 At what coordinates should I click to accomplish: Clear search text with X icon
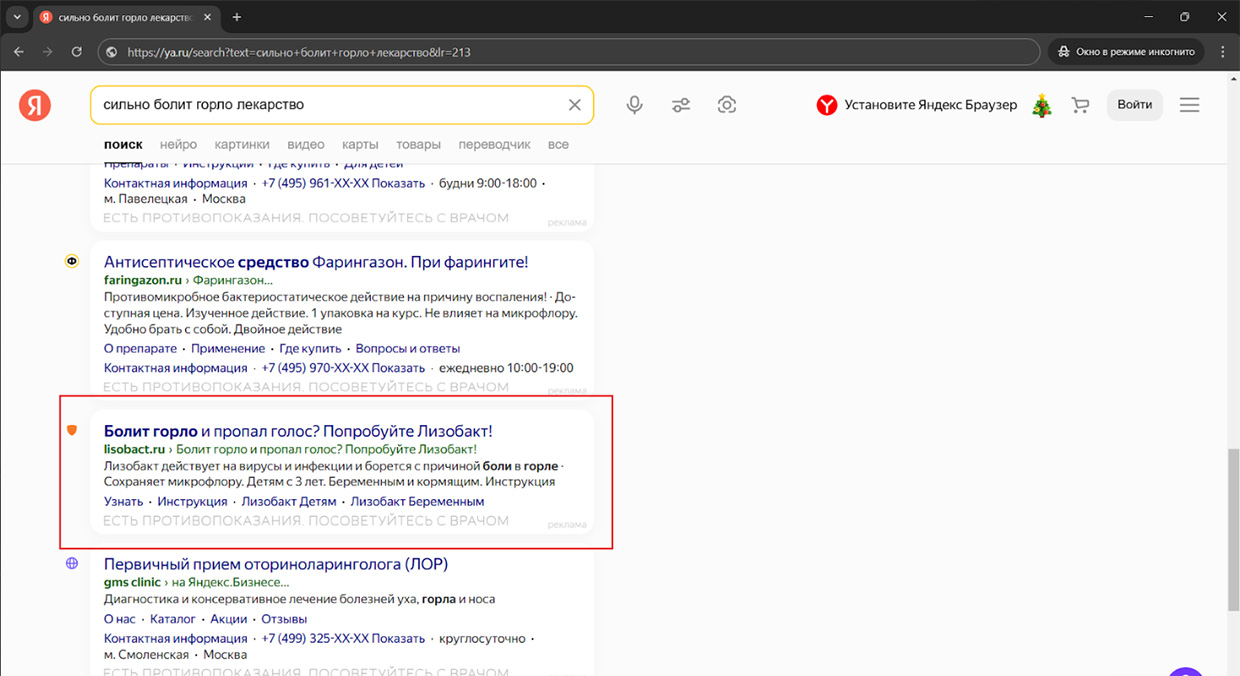pos(574,105)
